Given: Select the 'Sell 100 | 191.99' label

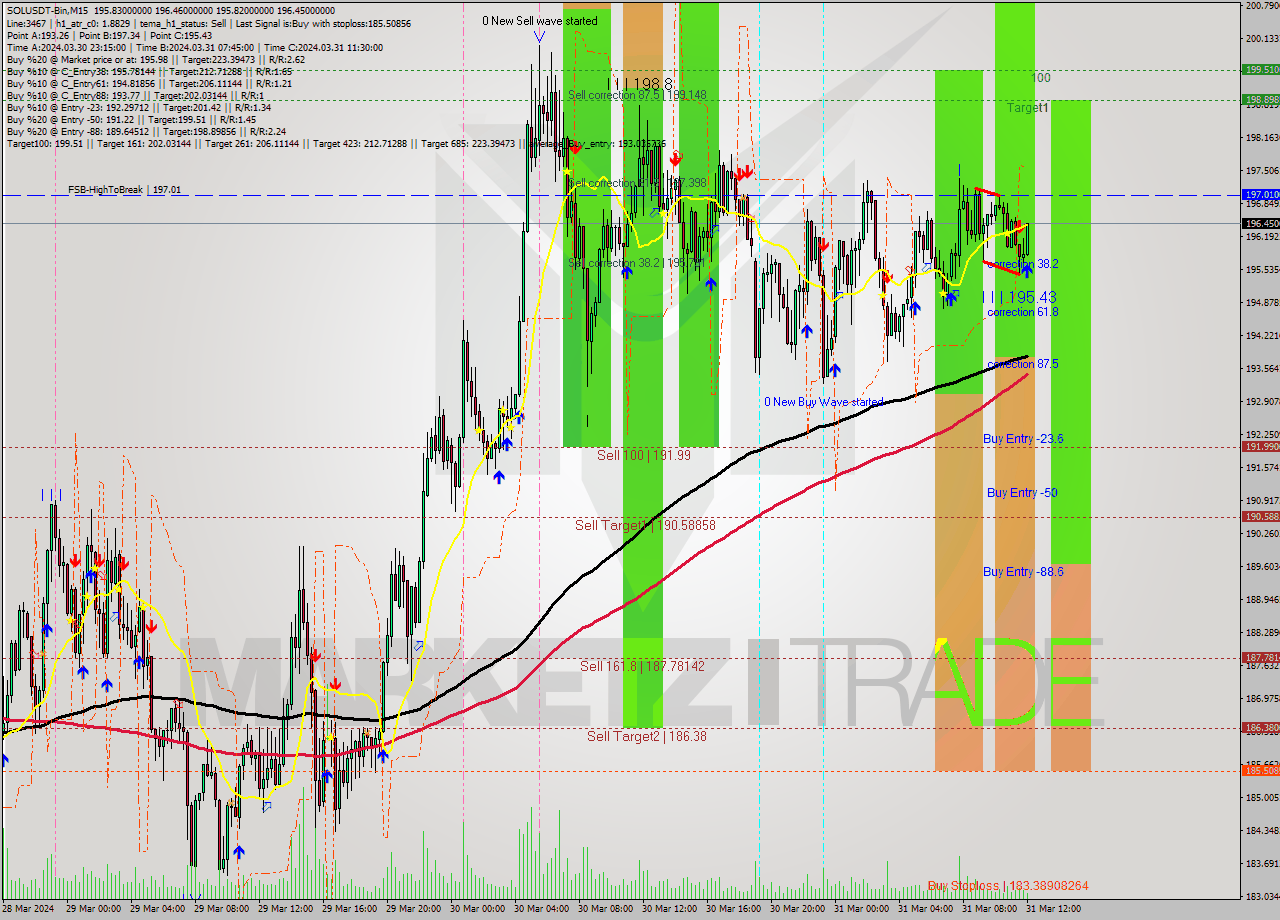Looking at the screenshot, I should coord(644,455).
